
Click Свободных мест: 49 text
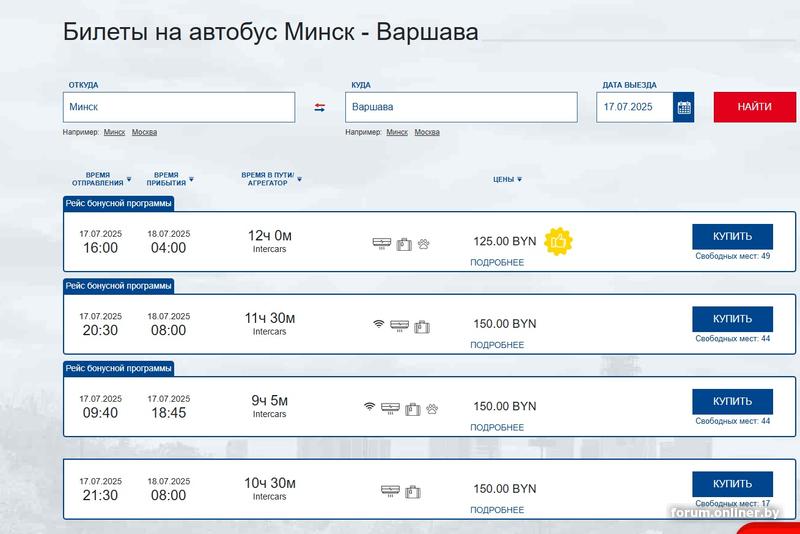point(733,256)
